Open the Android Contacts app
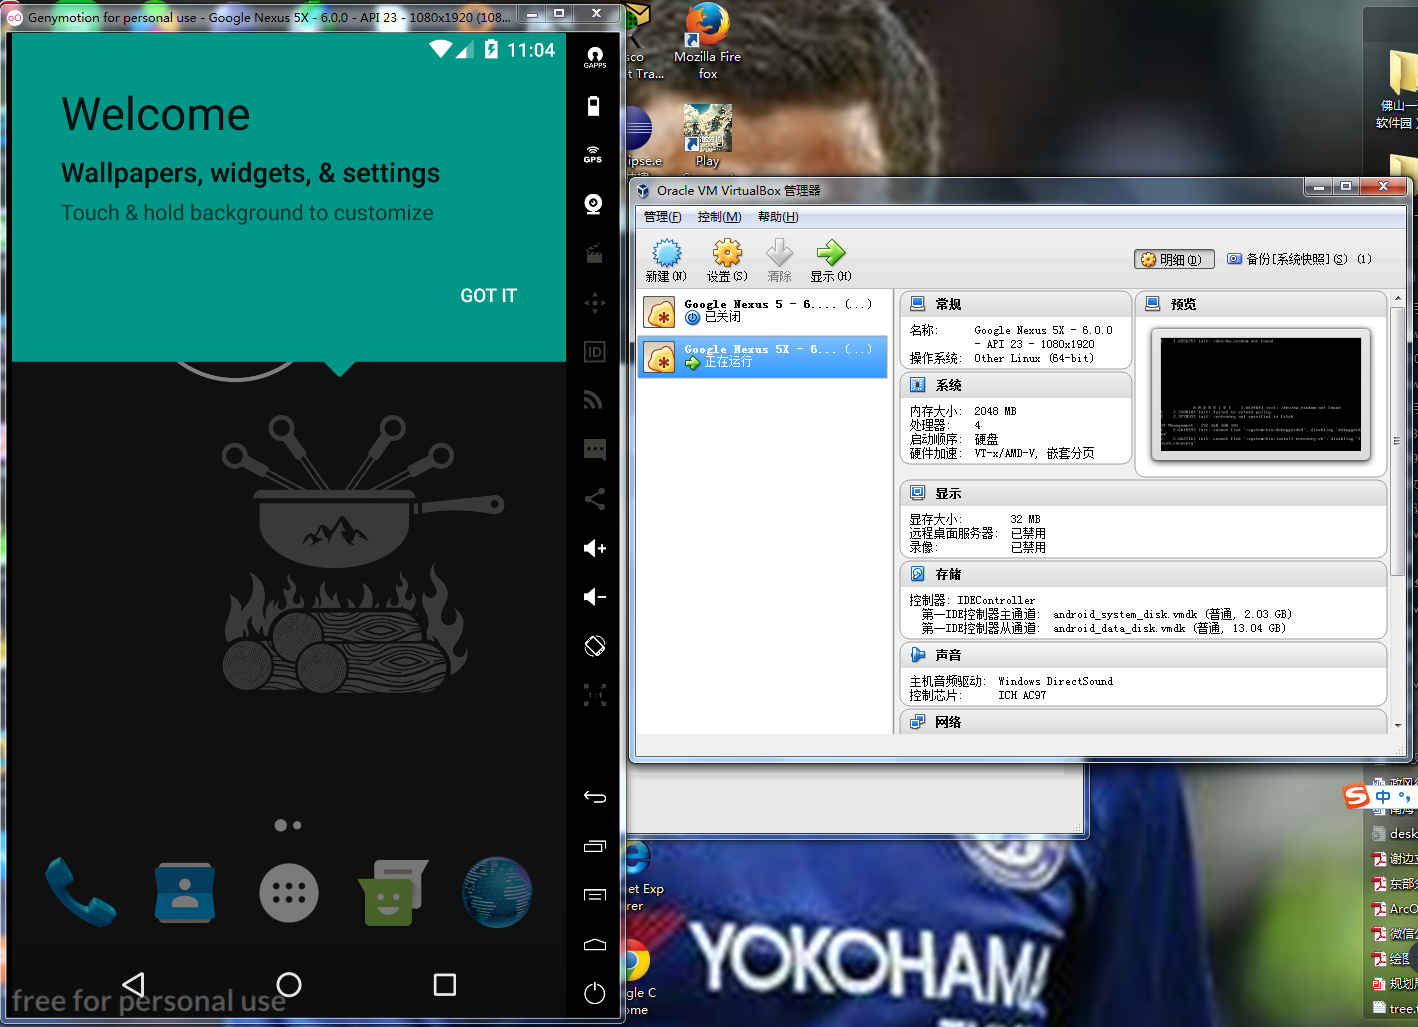Viewport: 1418px width, 1027px height. click(x=185, y=892)
